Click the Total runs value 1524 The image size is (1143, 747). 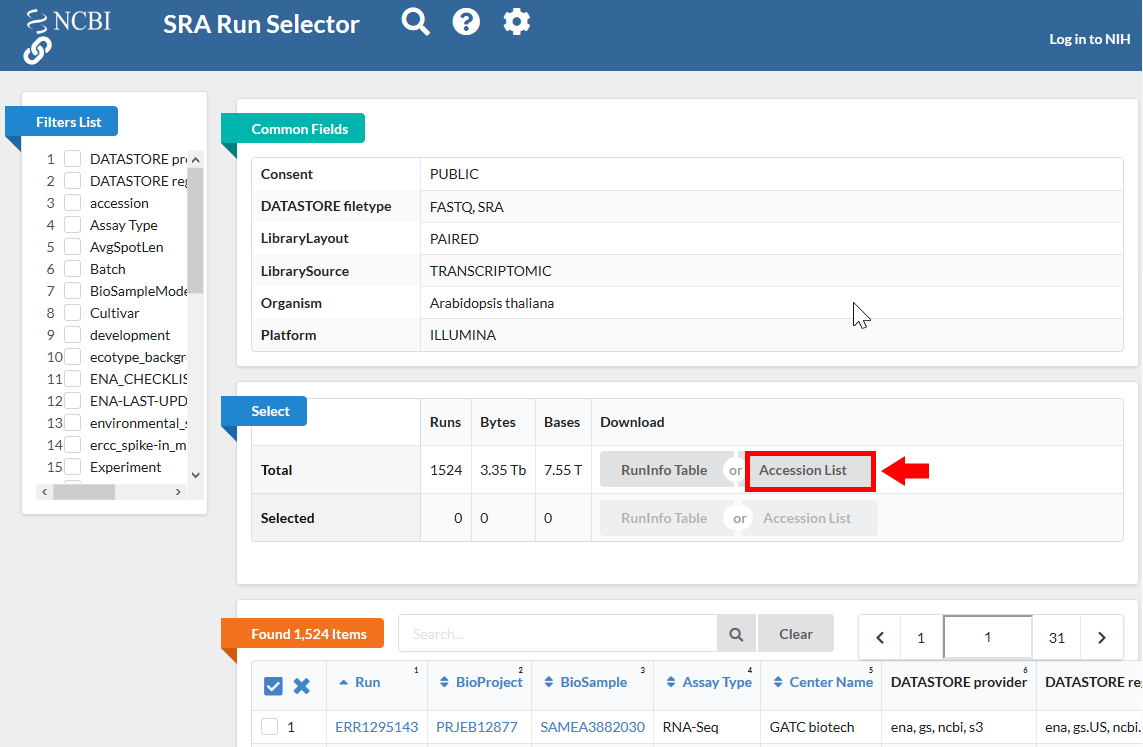pyautogui.click(x=446, y=470)
